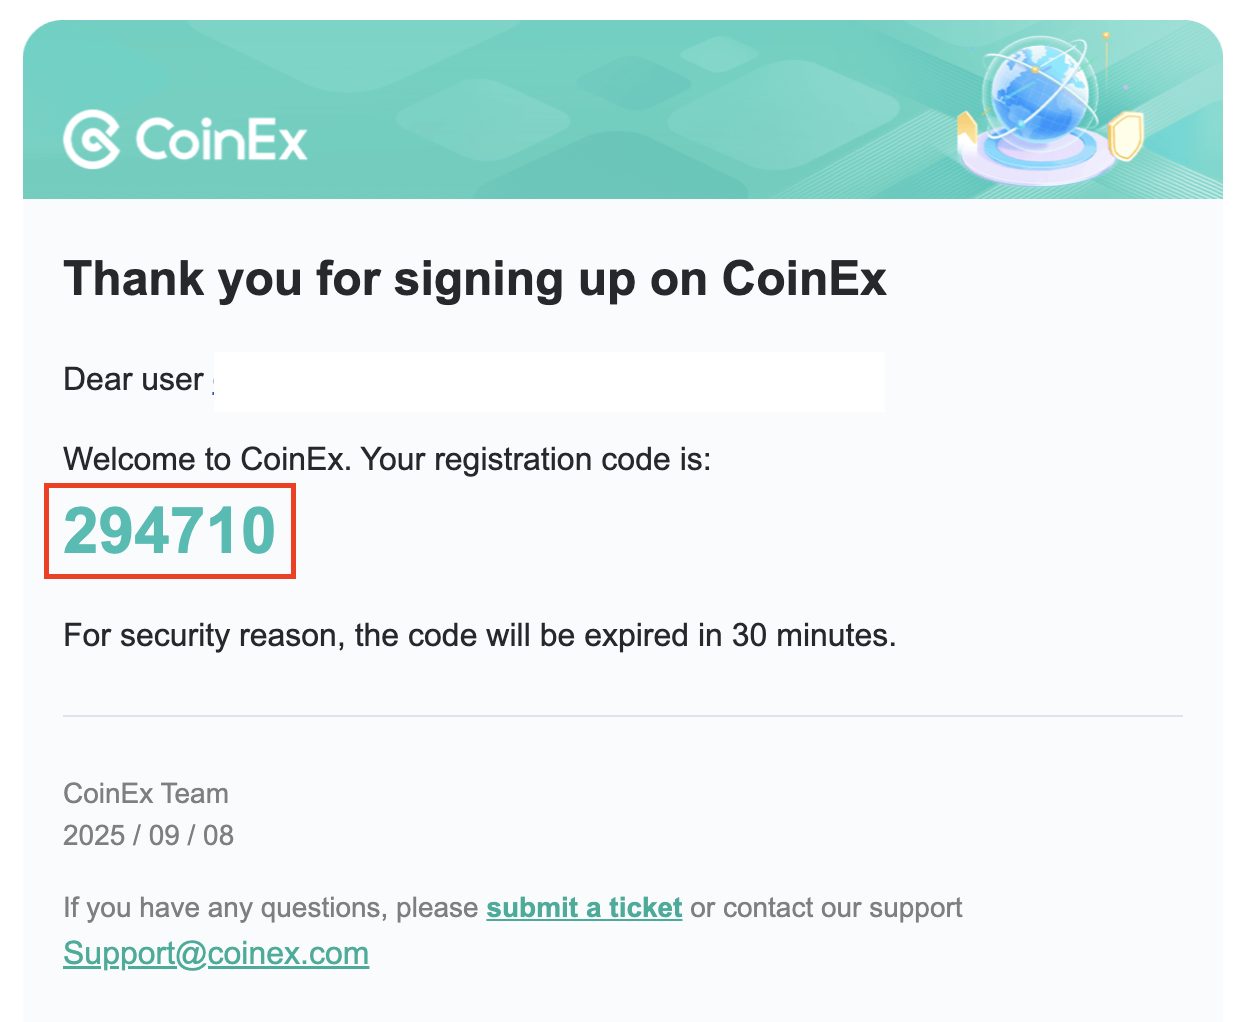Click the CoinEx wordmark in header
The image size is (1246, 1022).
pos(221,139)
